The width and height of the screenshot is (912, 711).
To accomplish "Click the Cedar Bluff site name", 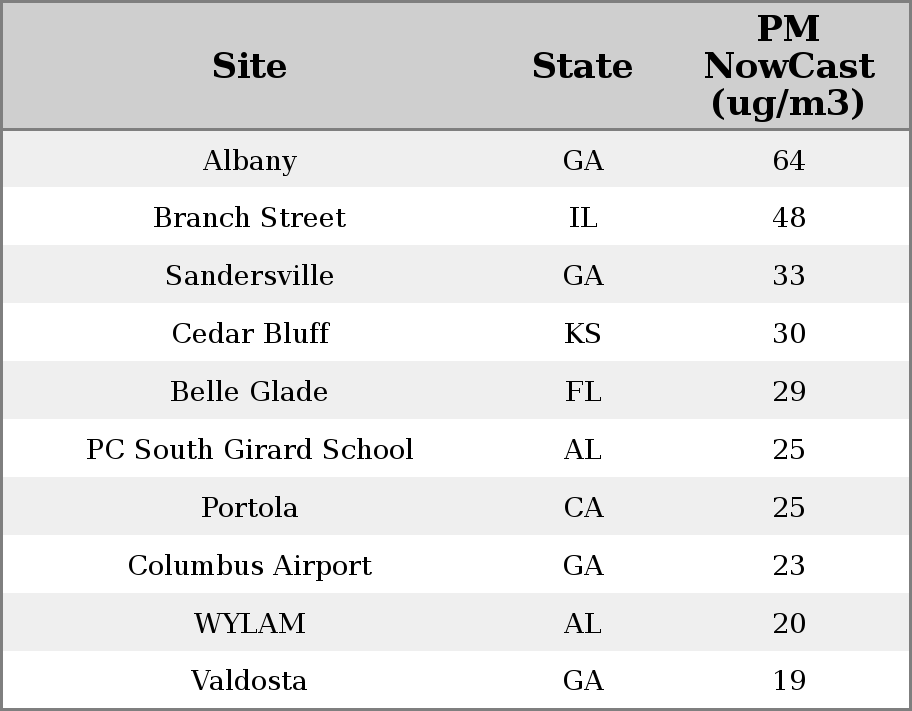I will point(249,334).
